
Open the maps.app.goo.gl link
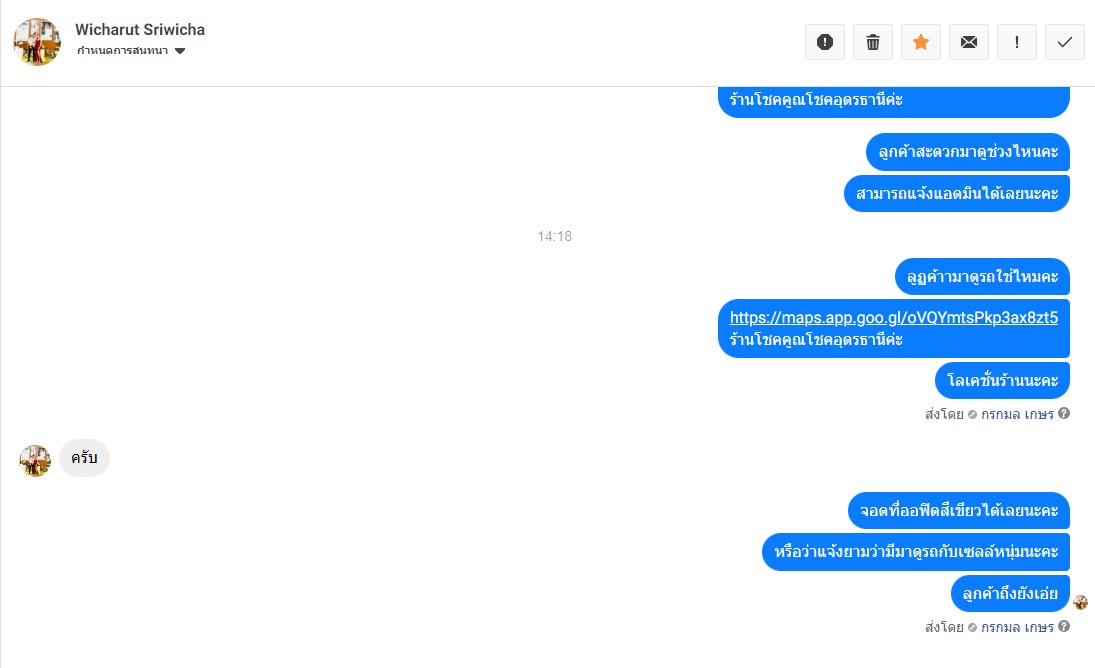(x=894, y=318)
